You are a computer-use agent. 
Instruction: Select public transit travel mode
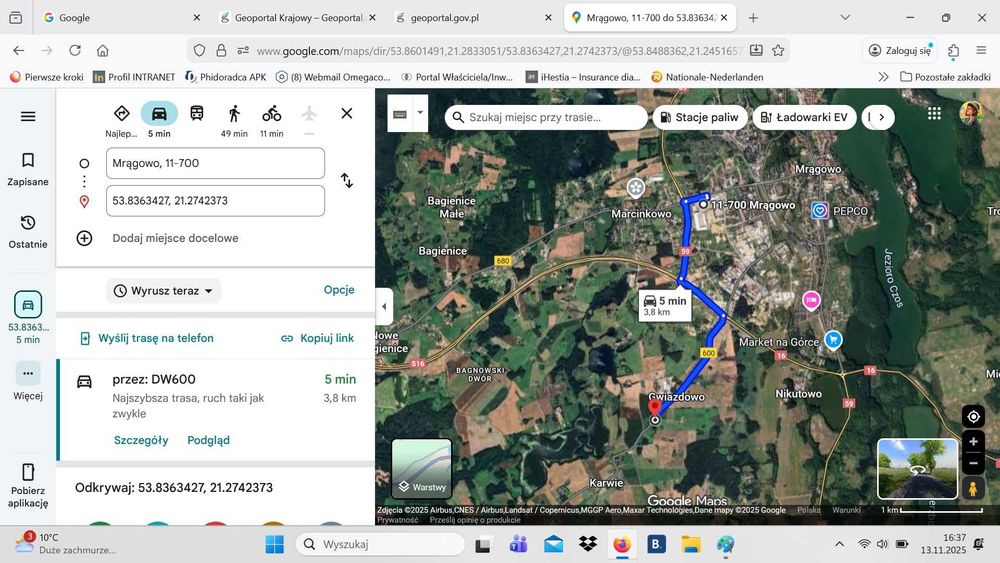click(x=197, y=113)
